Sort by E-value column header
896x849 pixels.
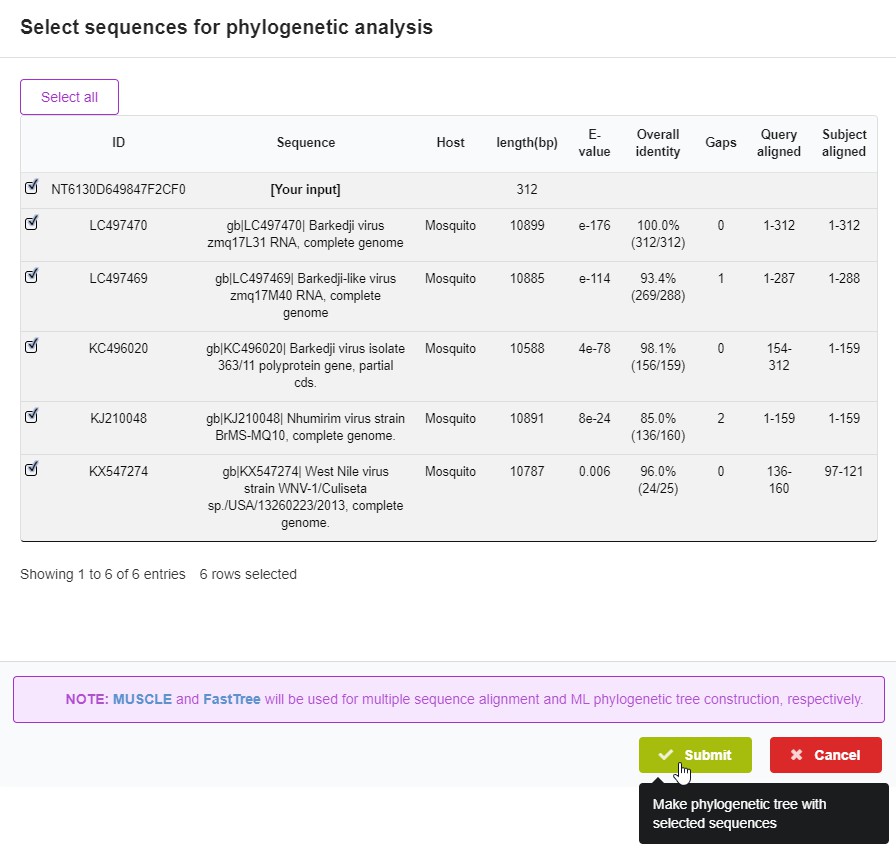(594, 143)
